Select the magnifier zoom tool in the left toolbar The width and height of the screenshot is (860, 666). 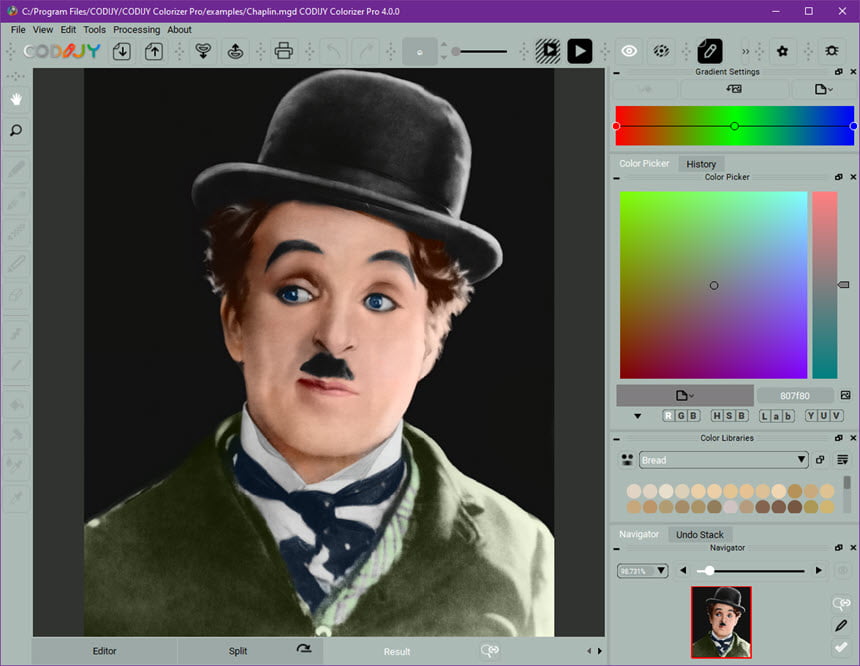(x=16, y=131)
